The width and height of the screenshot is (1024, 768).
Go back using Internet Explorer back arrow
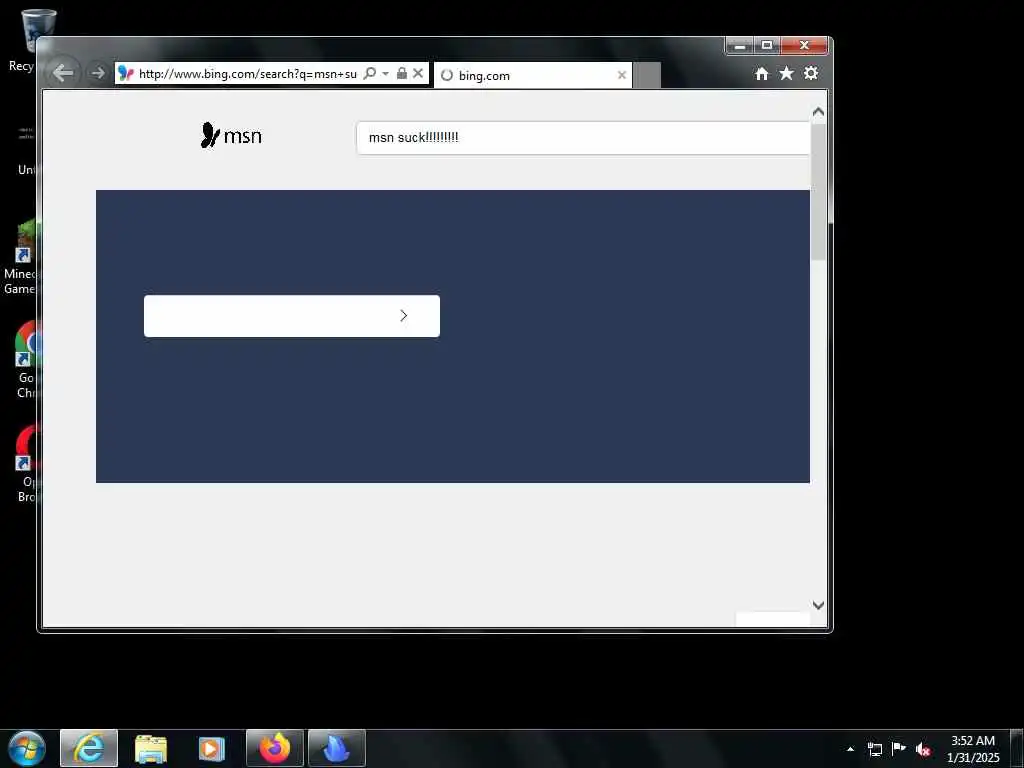(x=63, y=72)
